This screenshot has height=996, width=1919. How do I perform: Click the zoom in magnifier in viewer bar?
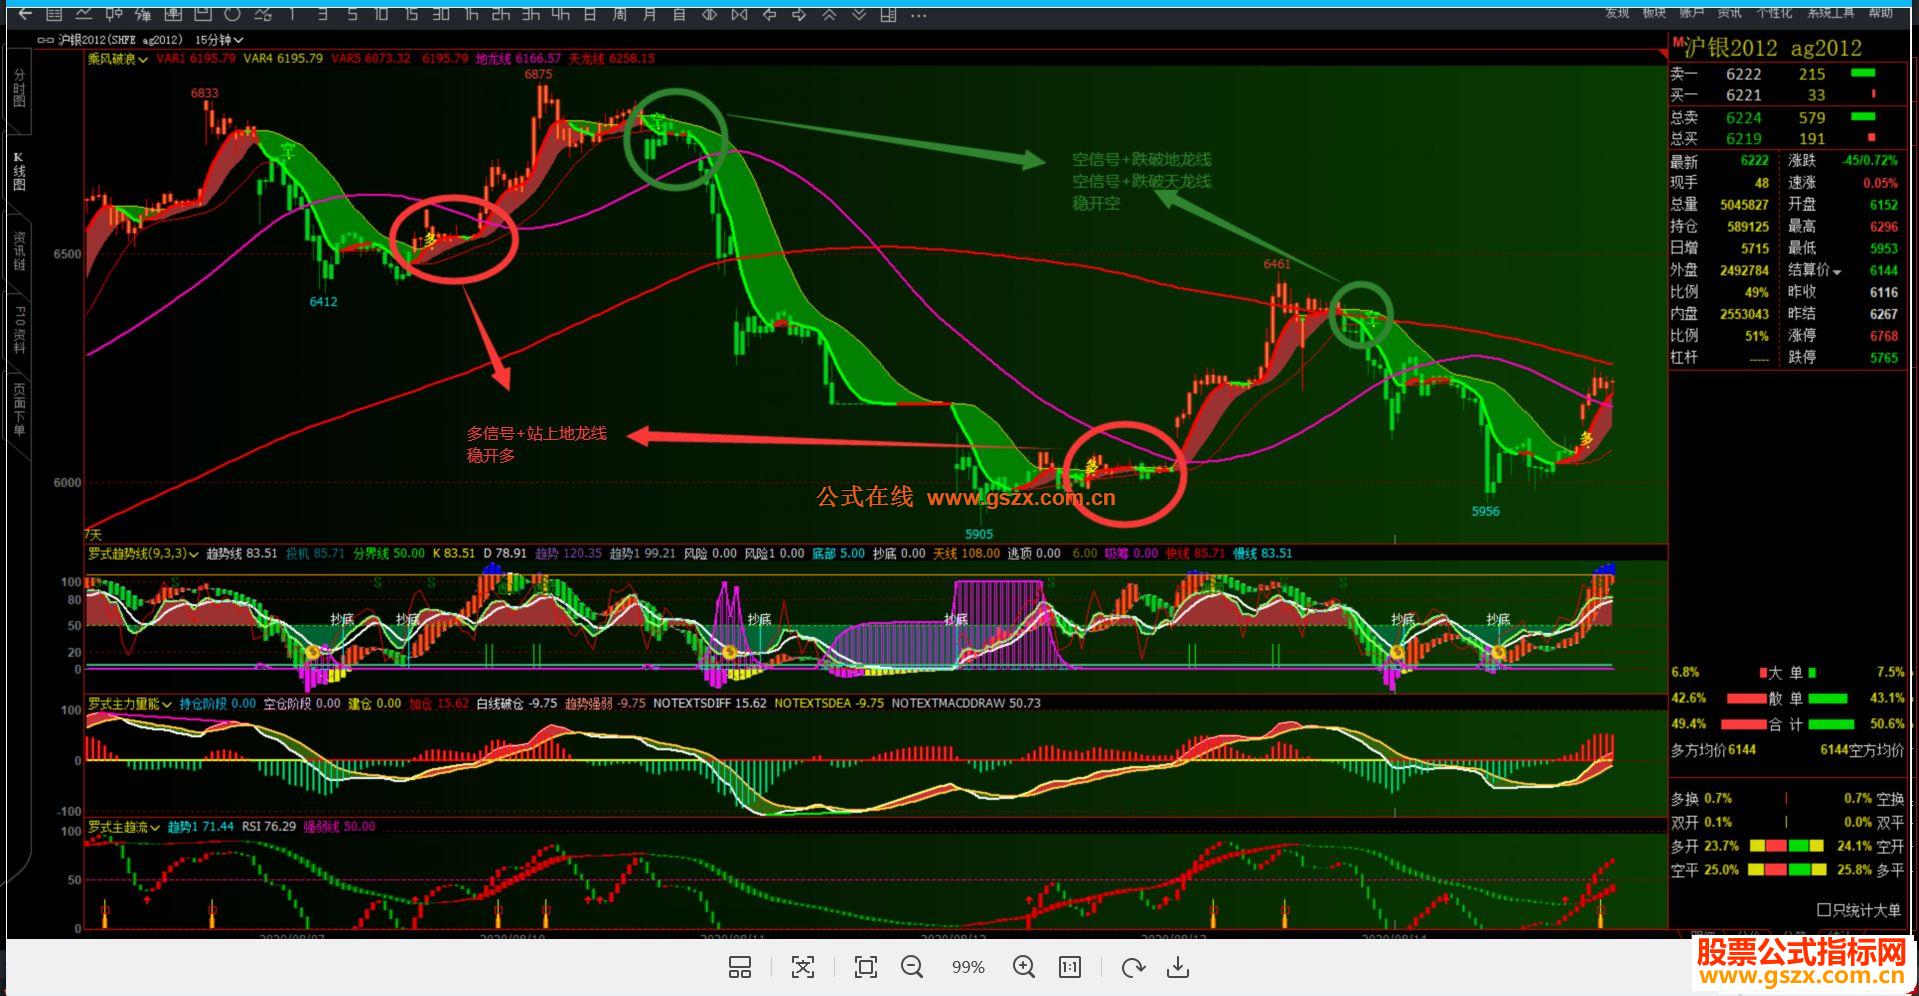(1023, 967)
